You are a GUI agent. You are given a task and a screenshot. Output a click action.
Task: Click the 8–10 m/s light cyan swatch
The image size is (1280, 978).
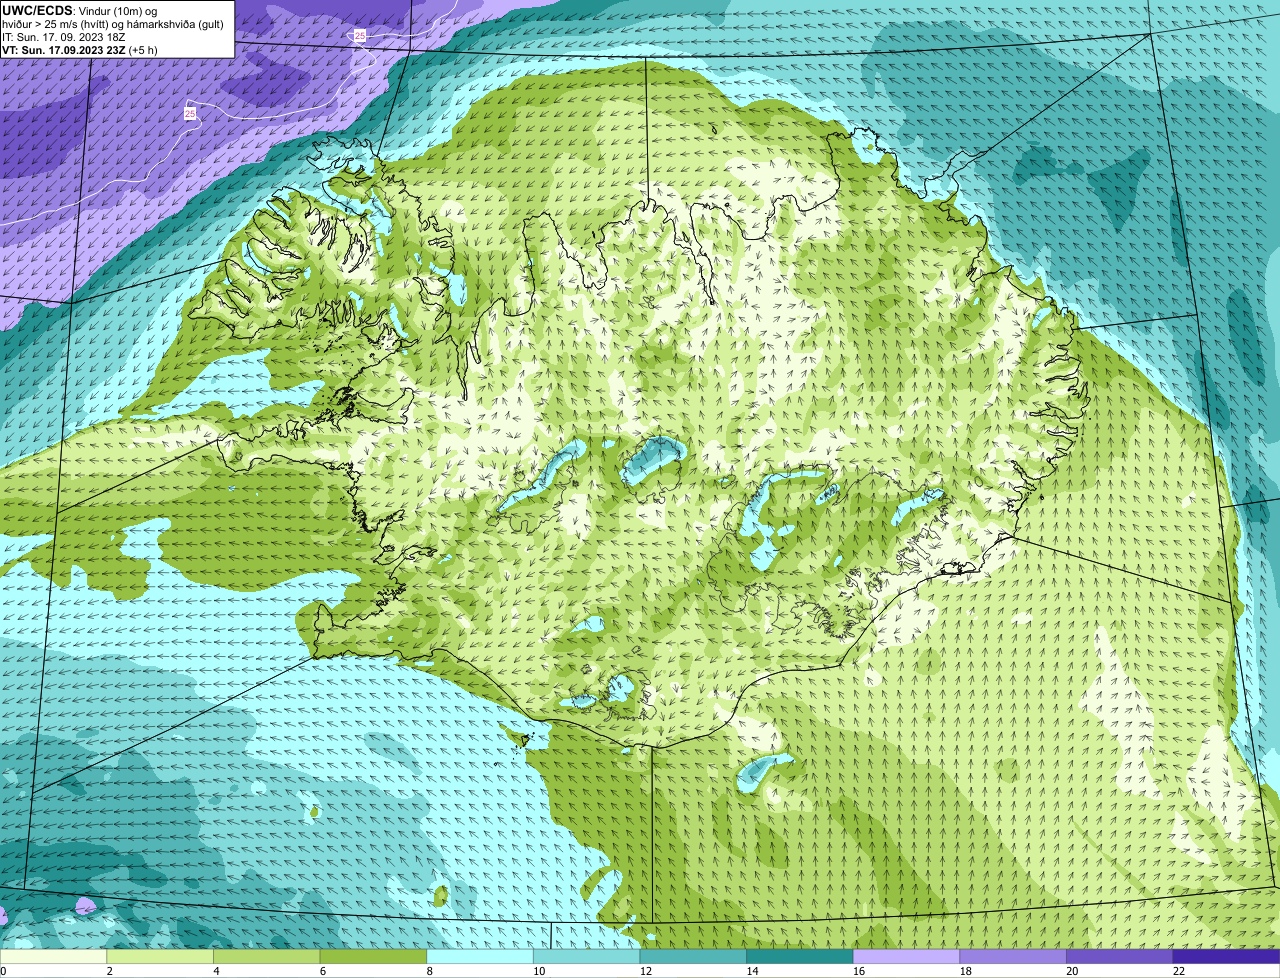[x=480, y=956]
